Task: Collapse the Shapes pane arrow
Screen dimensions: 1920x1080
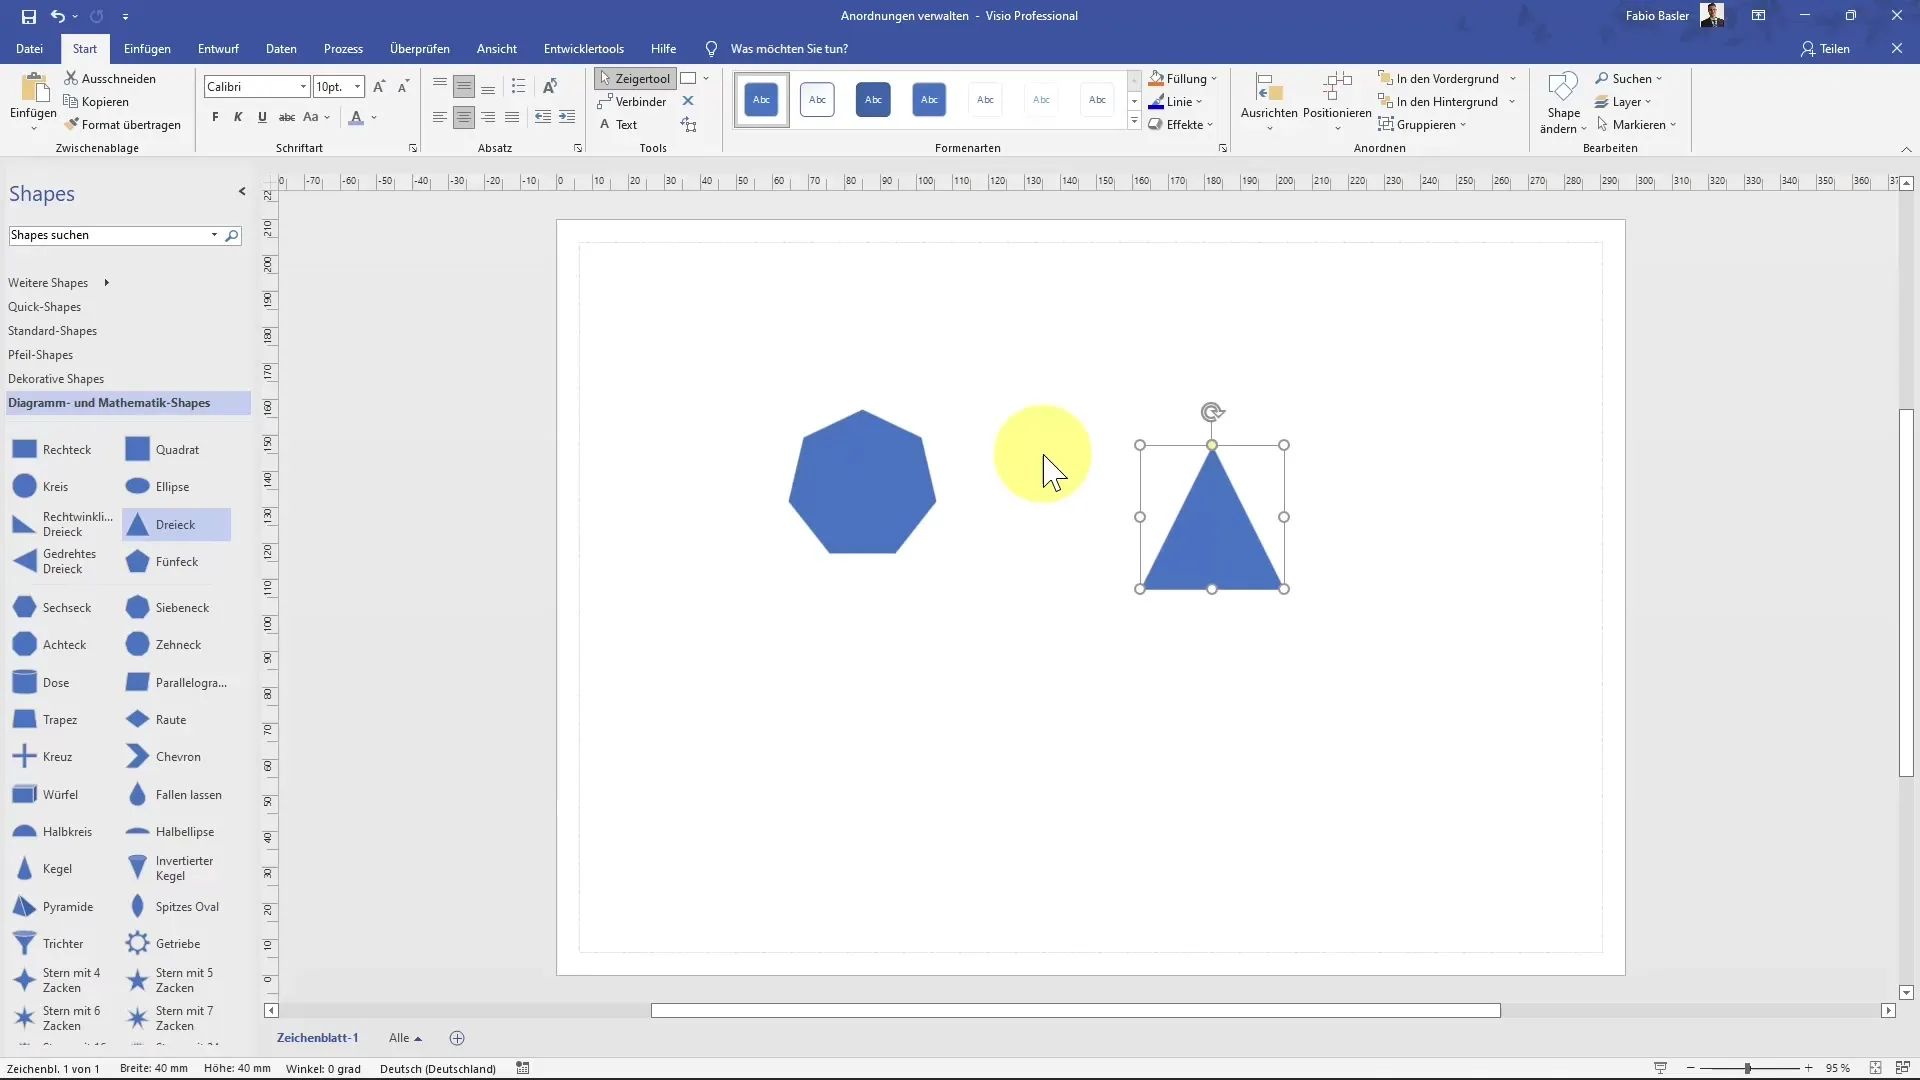Action: tap(242, 192)
